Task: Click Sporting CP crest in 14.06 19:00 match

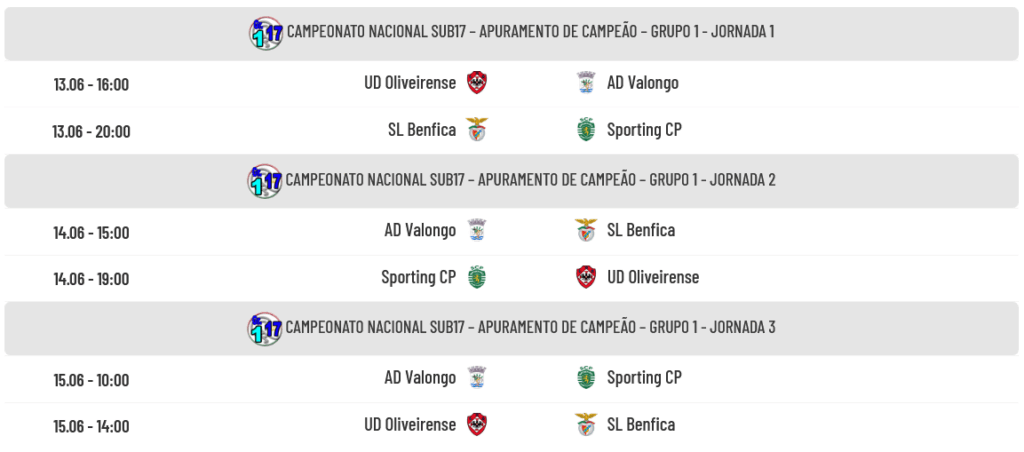Action: (477, 277)
